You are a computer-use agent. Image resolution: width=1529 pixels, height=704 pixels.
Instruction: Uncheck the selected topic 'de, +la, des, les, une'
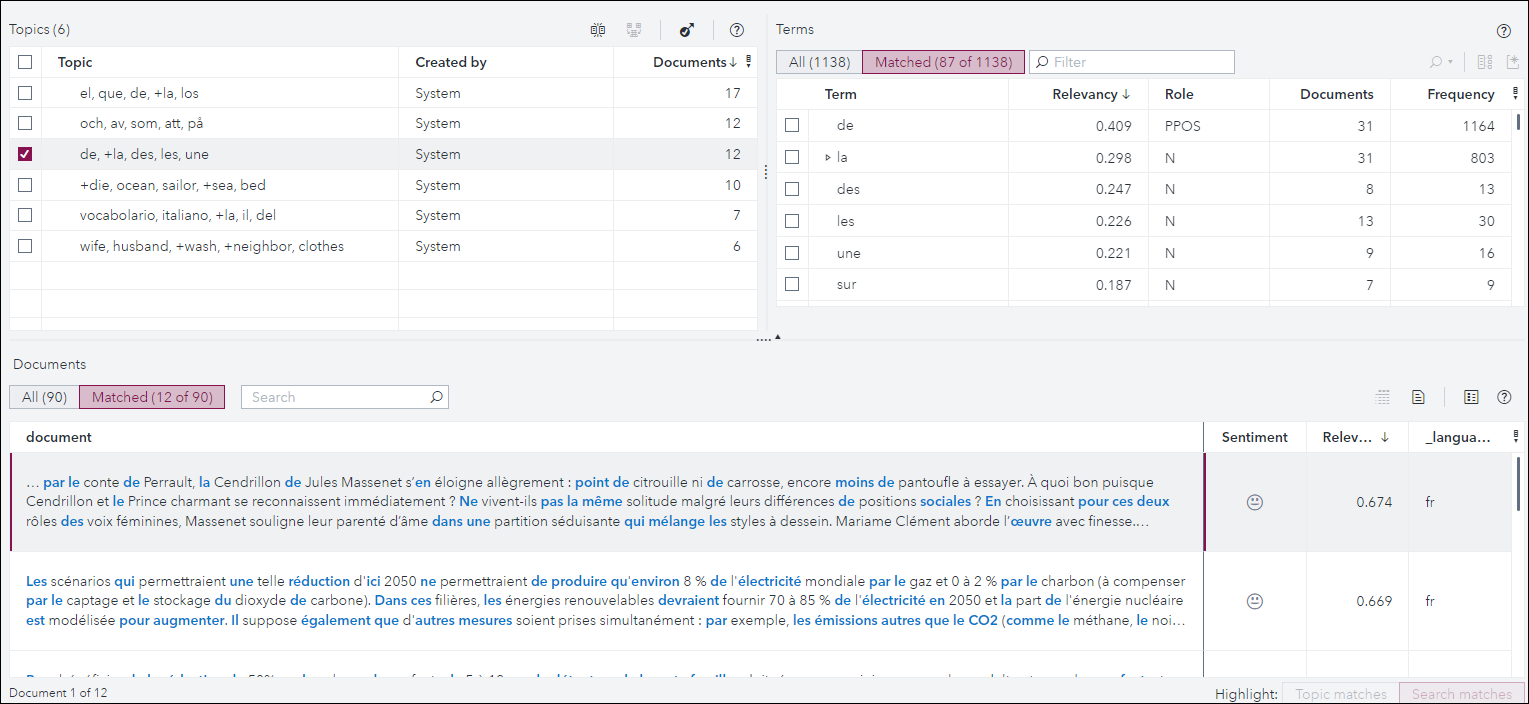pyautogui.click(x=24, y=155)
